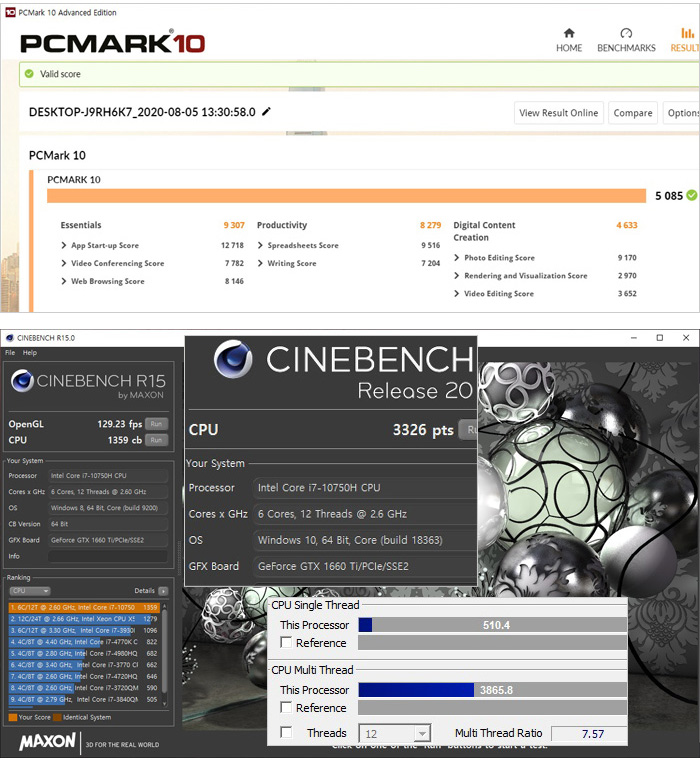700x760 pixels.
Task: Enable Reference checkbox under CPU Multi Thread
Action: click(x=287, y=708)
